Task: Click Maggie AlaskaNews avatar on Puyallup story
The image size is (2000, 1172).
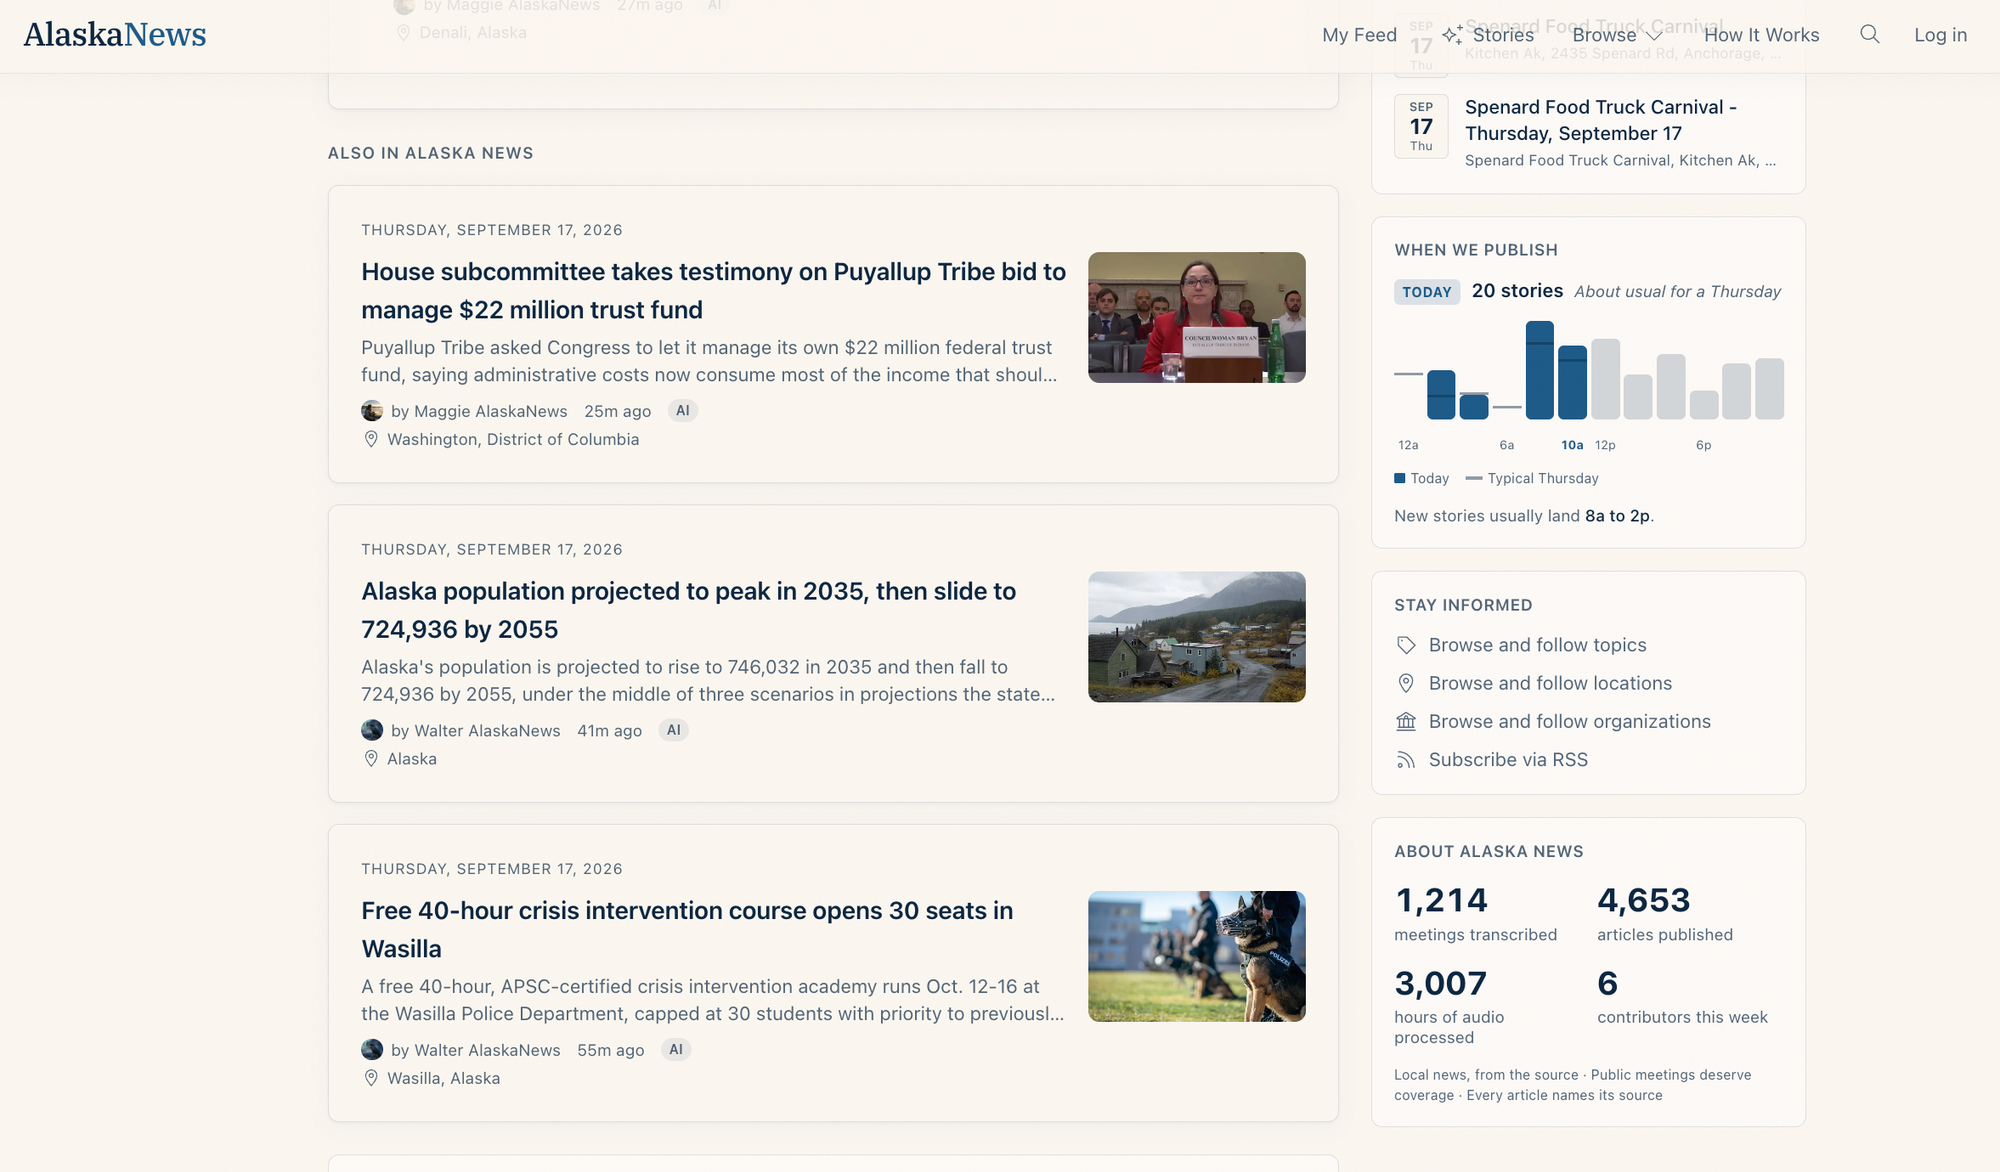Action: tap(372, 411)
